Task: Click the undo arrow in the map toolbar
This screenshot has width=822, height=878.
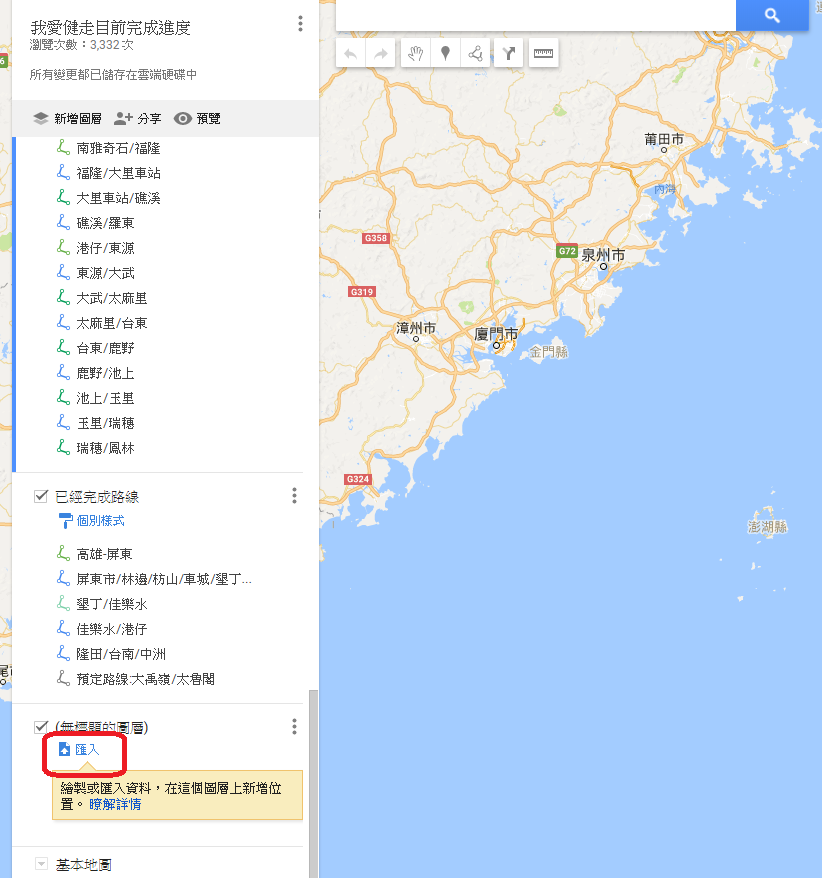Action: 351,53
